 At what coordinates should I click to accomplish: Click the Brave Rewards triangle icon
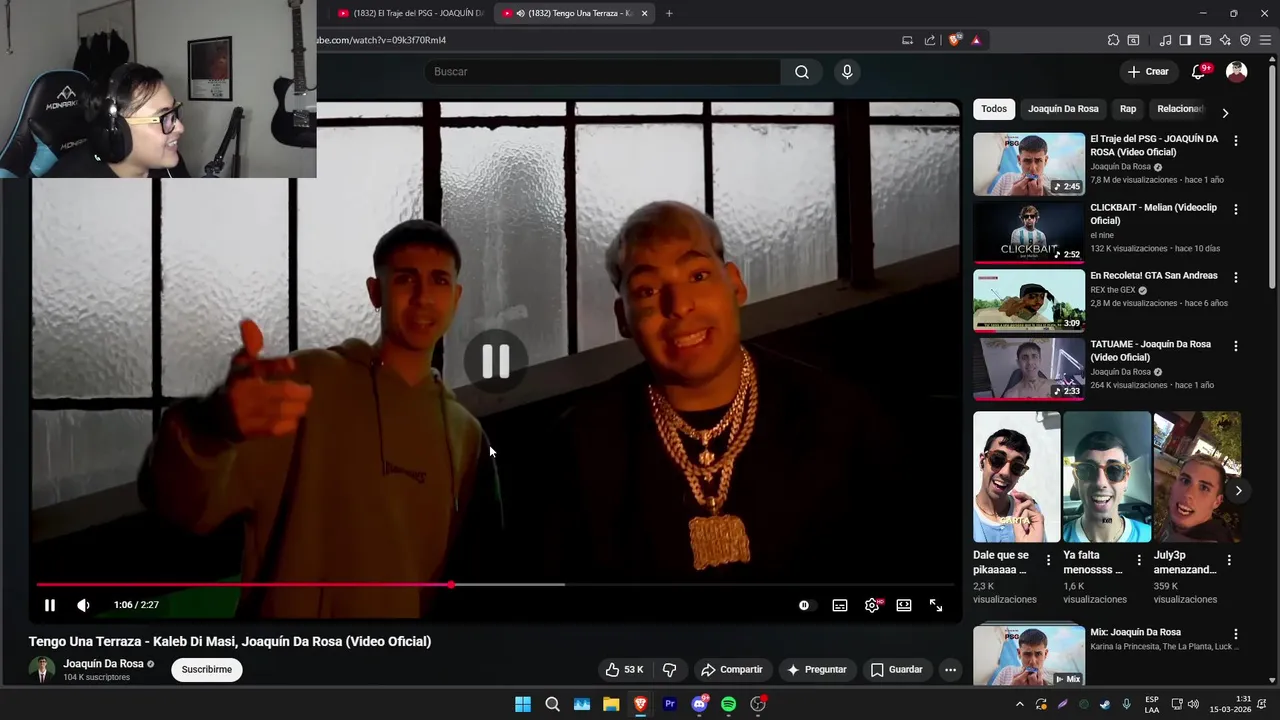[976, 40]
